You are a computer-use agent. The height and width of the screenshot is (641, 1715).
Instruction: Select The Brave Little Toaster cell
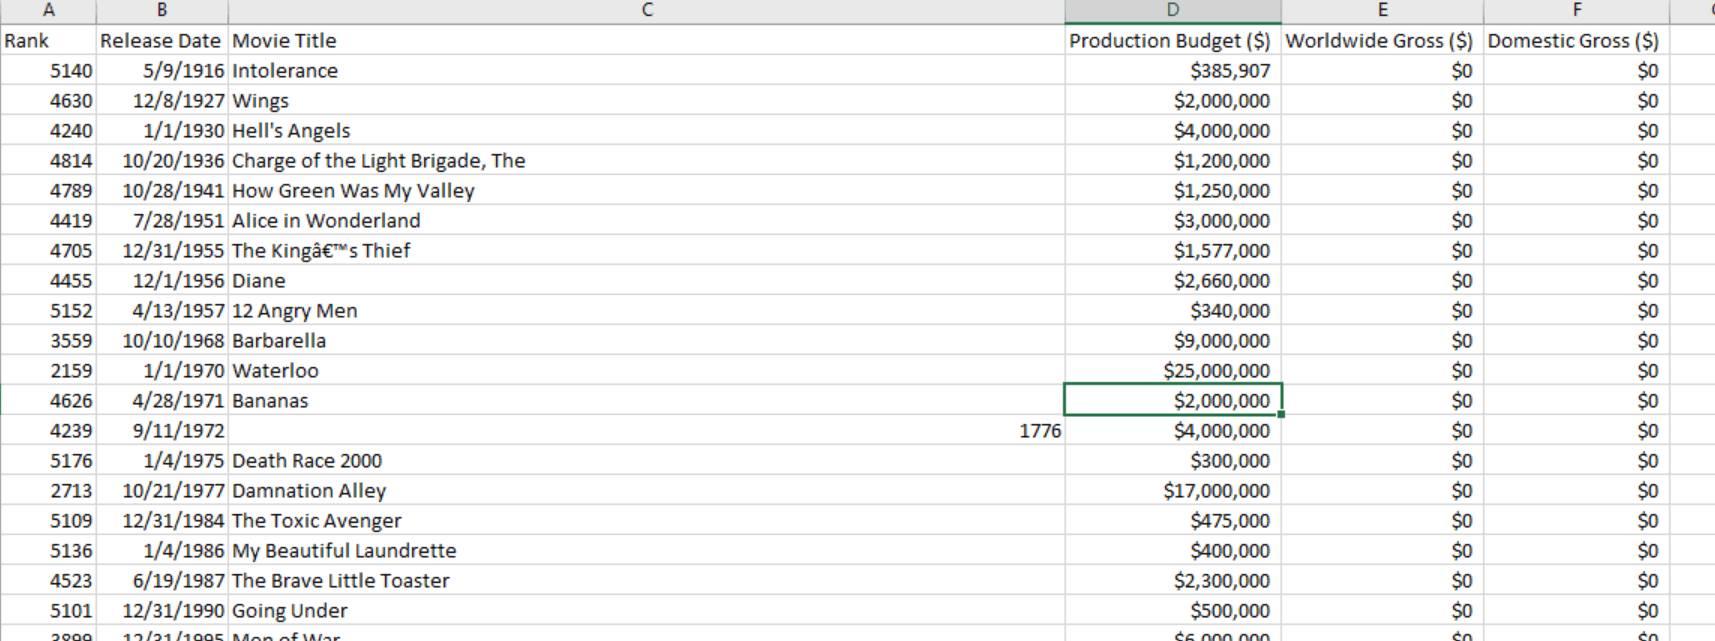click(647, 580)
